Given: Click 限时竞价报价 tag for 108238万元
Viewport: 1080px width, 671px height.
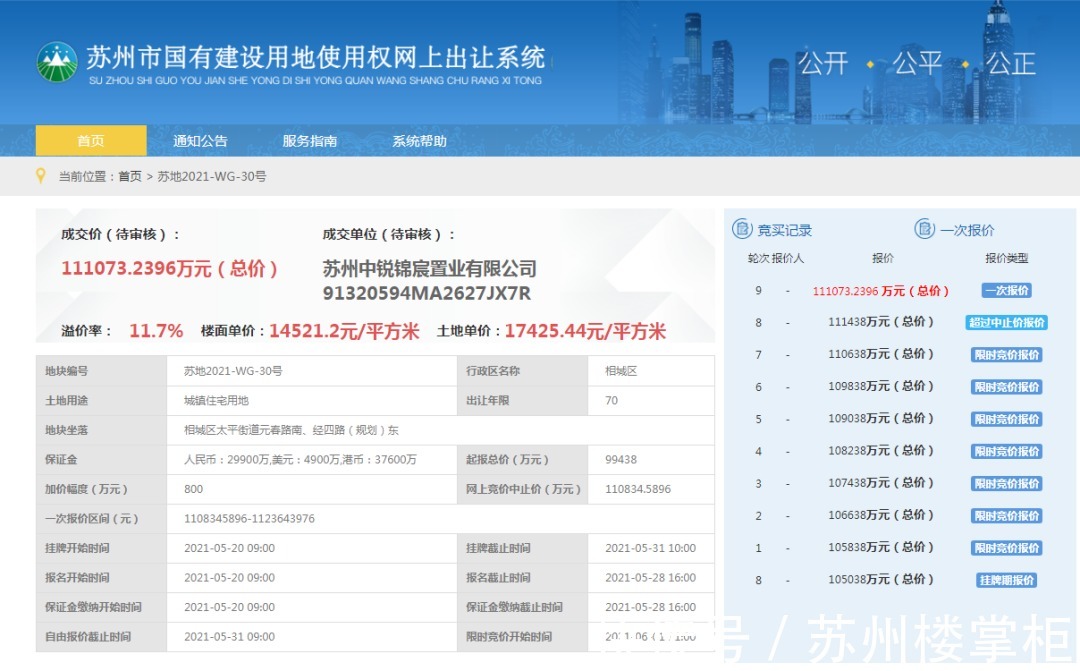Looking at the screenshot, I should tap(1006, 451).
